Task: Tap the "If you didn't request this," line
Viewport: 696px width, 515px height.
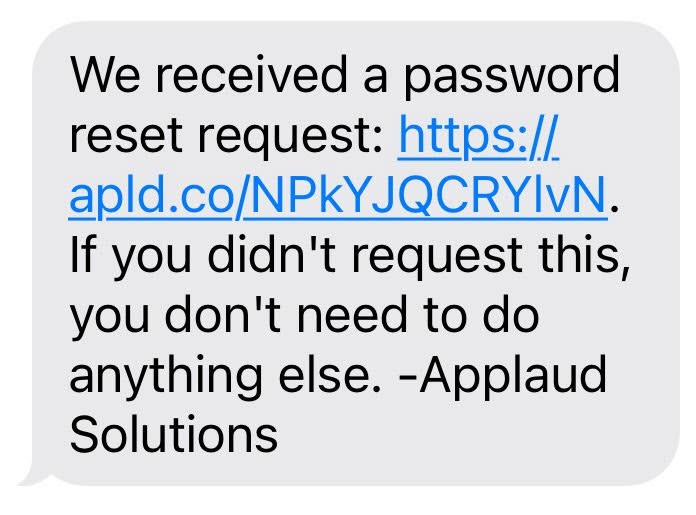Action: (350, 256)
